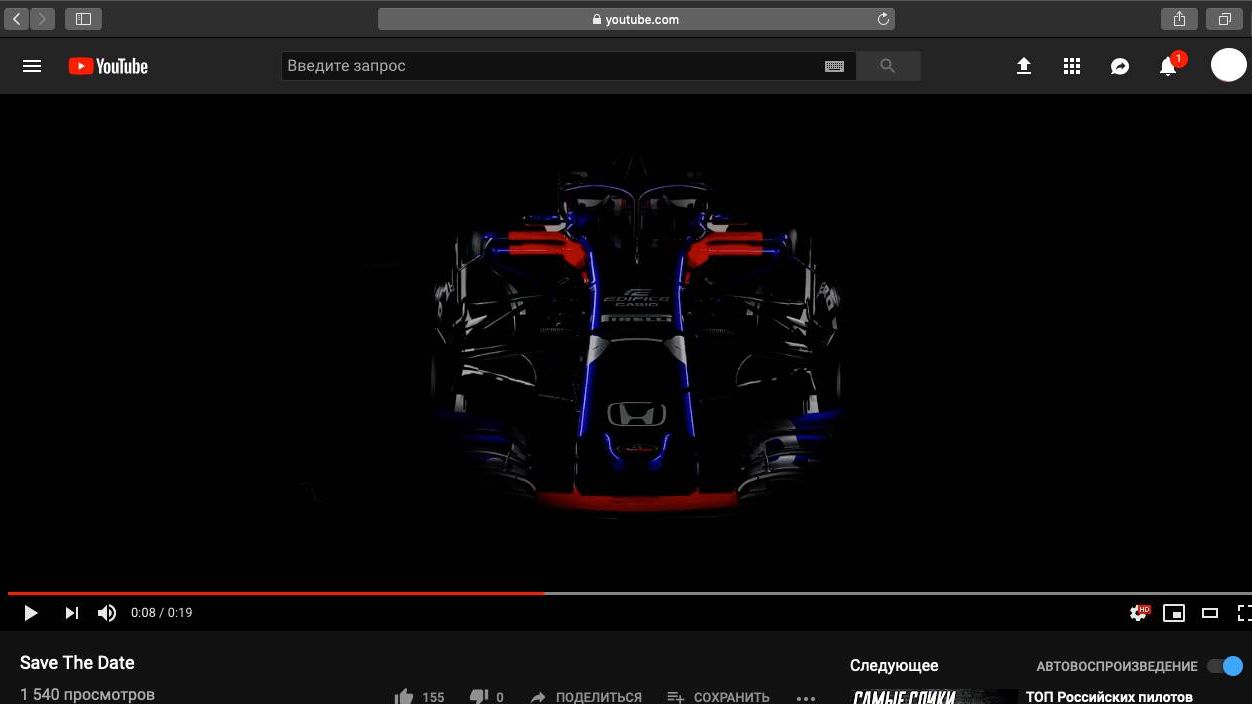Skip to the next video
The width and height of the screenshot is (1252, 704).
click(x=71, y=613)
